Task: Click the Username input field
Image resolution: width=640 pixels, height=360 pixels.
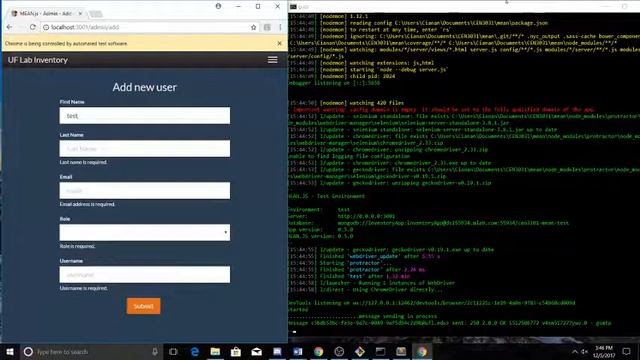Action: (x=144, y=274)
